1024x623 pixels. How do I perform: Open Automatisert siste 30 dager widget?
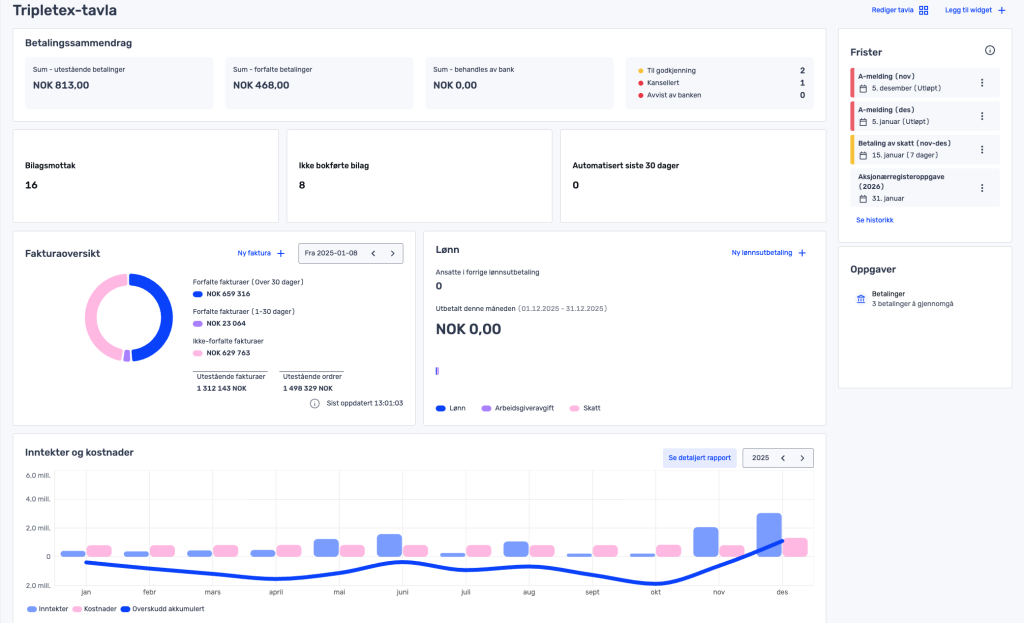pos(693,176)
